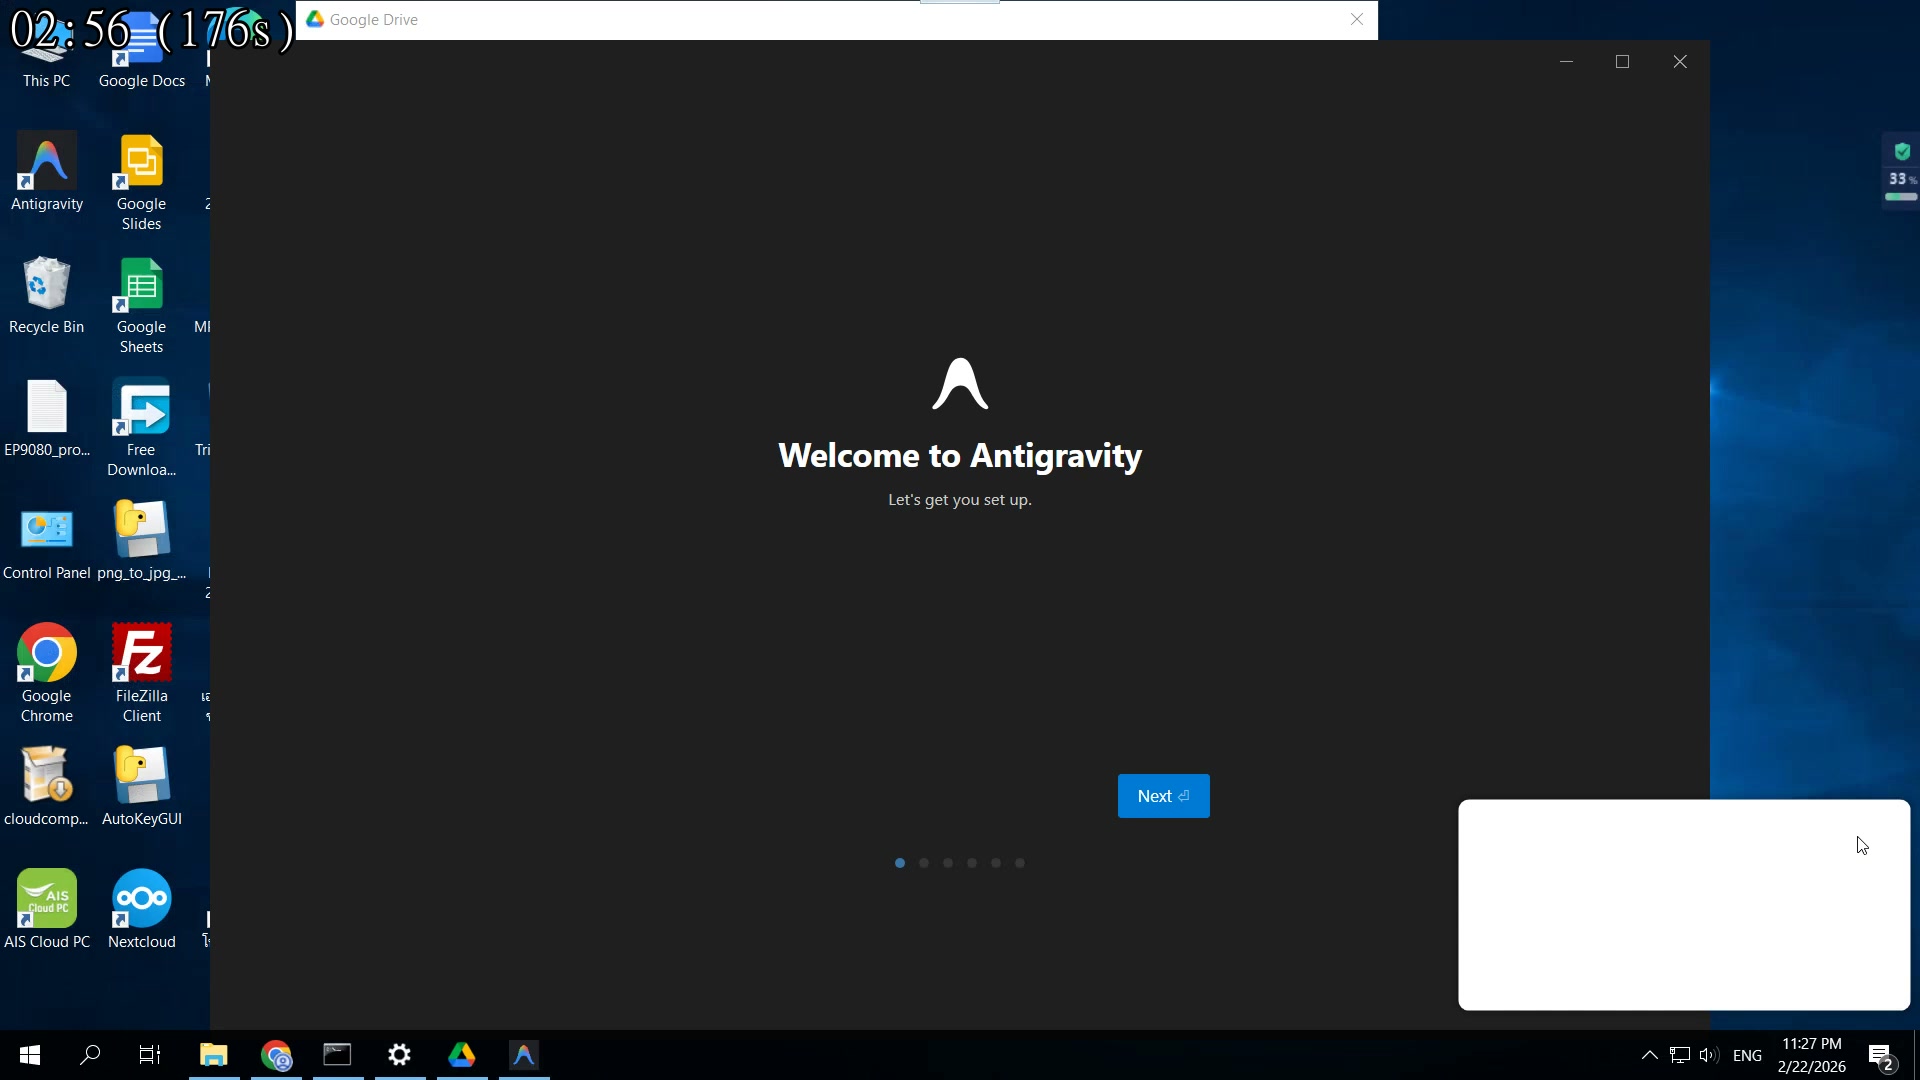
Task: Open the Antigravity desktop shortcut
Action: click(47, 172)
